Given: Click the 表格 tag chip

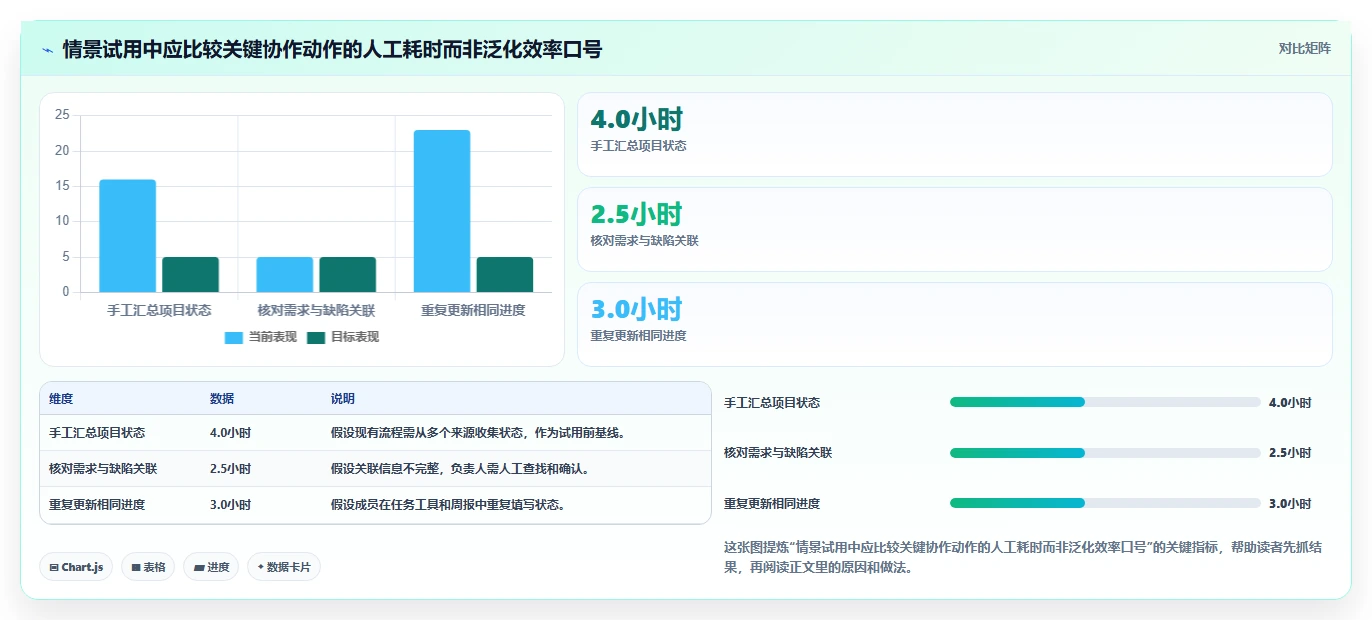Looking at the screenshot, I should [148, 567].
